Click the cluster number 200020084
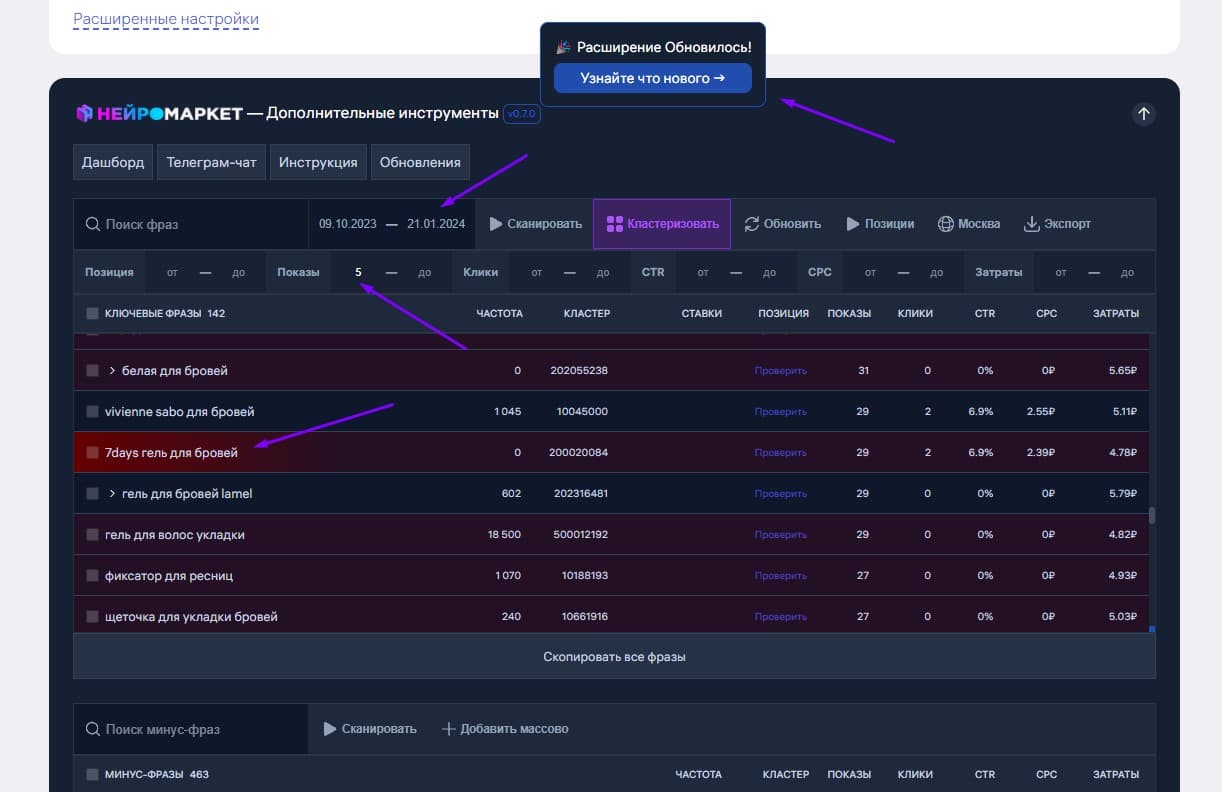Viewport: 1222px width, 792px height. click(579, 453)
